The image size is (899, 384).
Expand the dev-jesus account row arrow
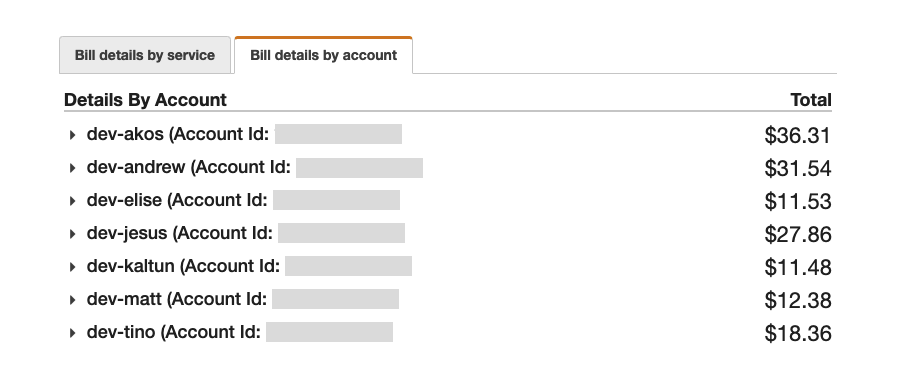72,234
